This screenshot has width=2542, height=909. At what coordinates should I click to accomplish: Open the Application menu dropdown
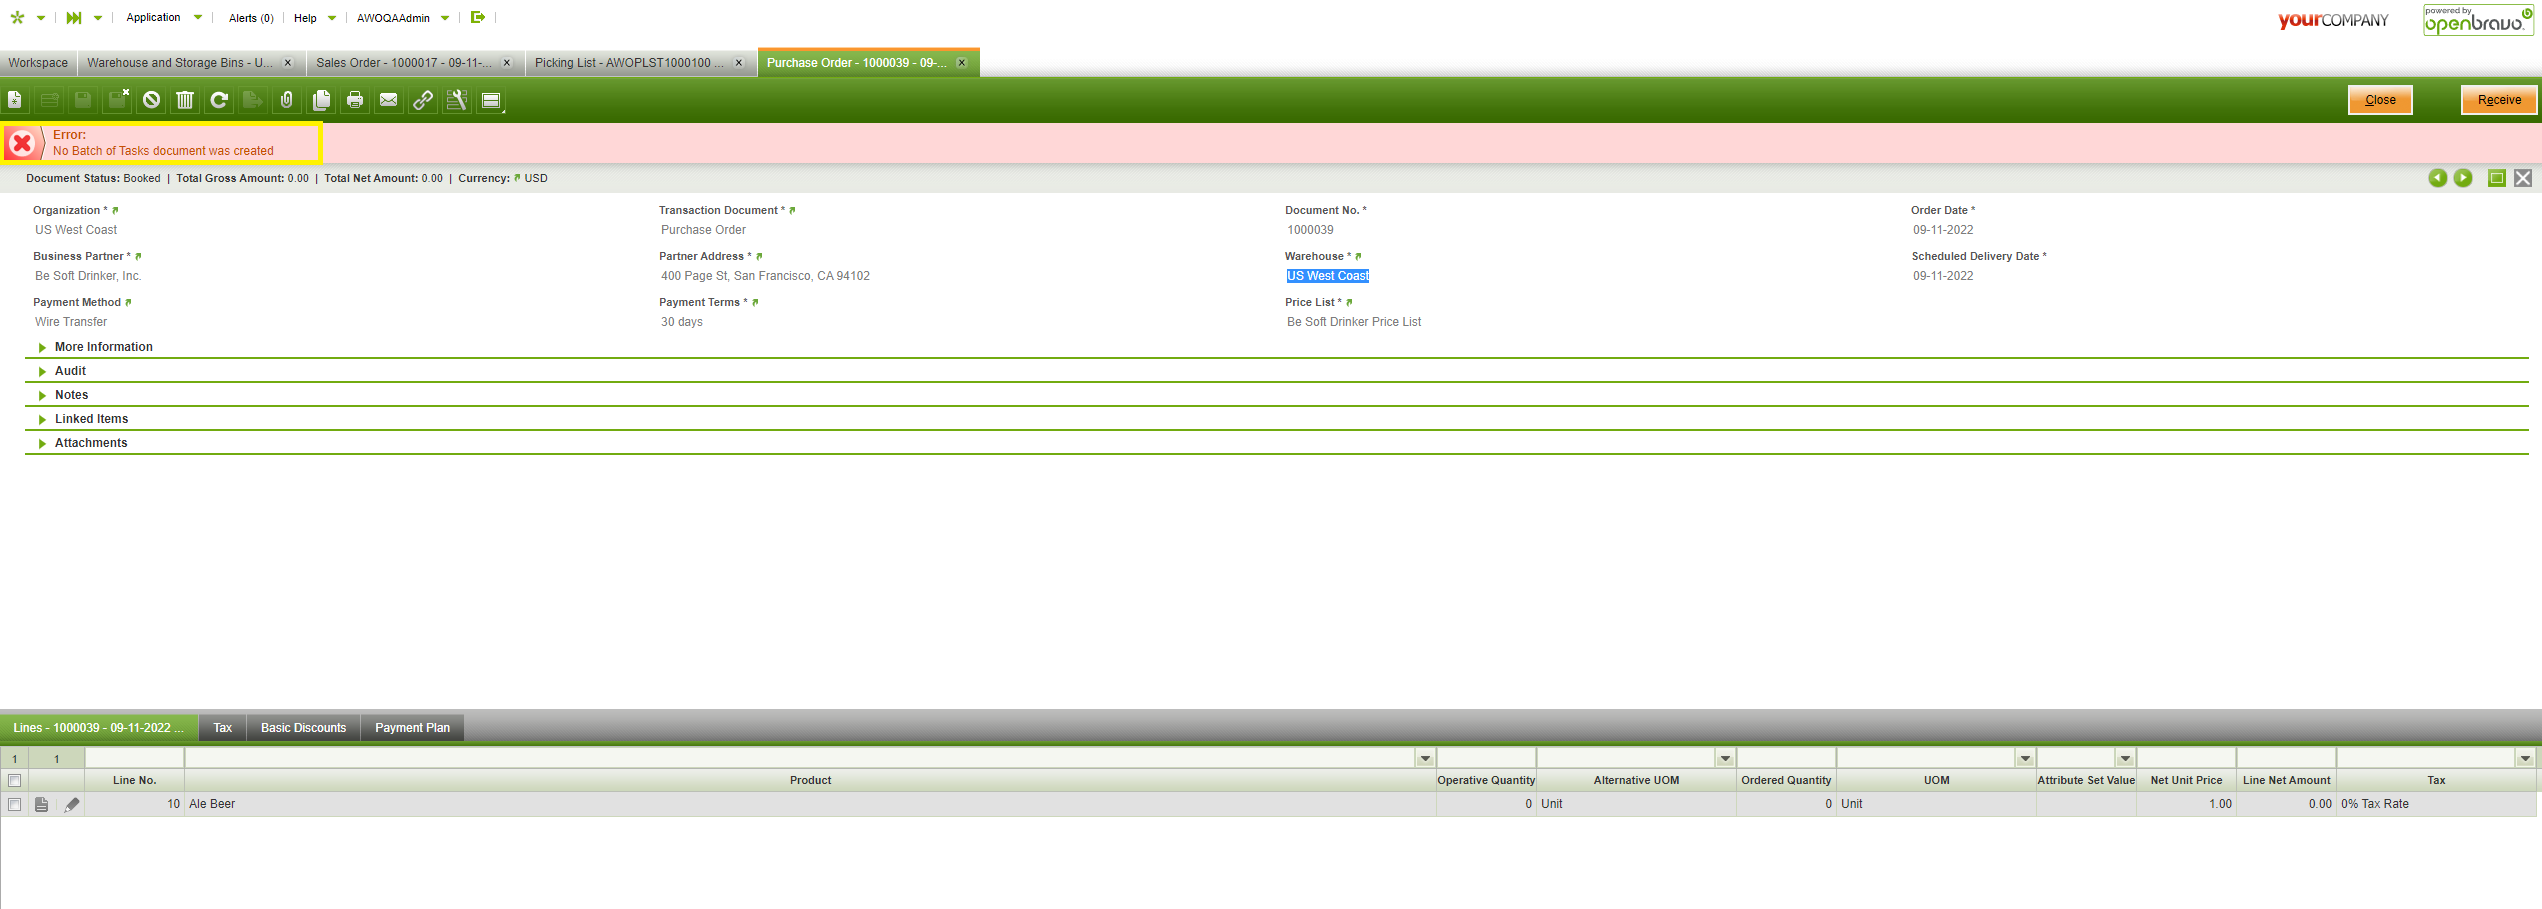point(164,18)
